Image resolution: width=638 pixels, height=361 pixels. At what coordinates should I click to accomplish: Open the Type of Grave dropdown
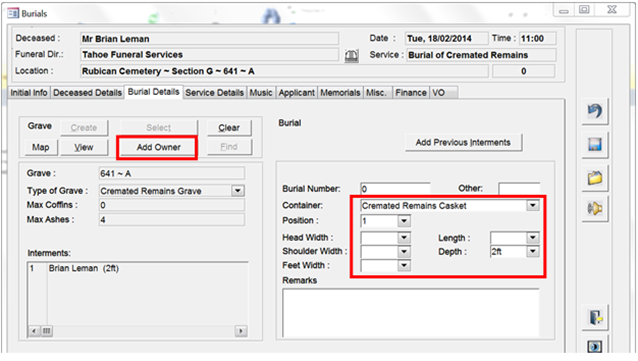click(x=238, y=191)
